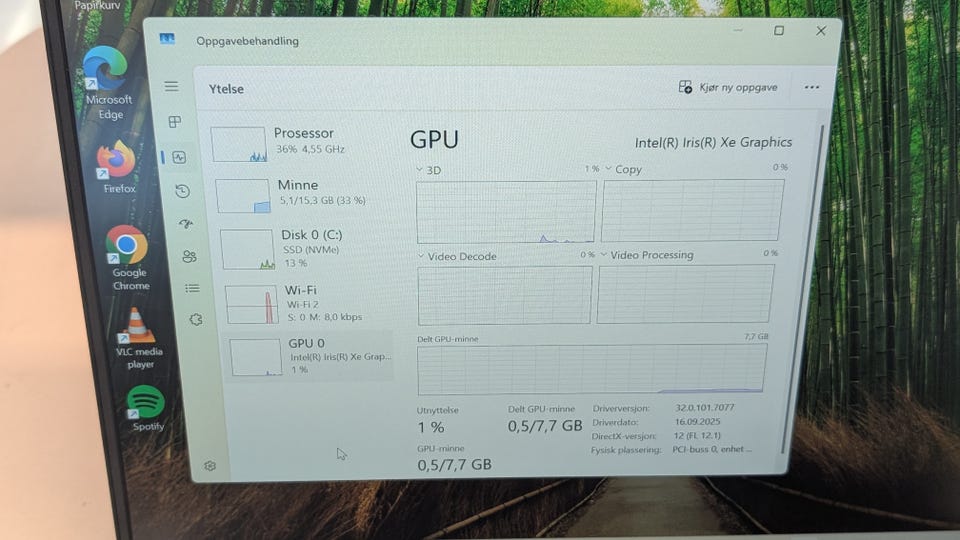Click the Firefox desktop shortcut
Screen dimensions: 960x540
(x=116, y=167)
